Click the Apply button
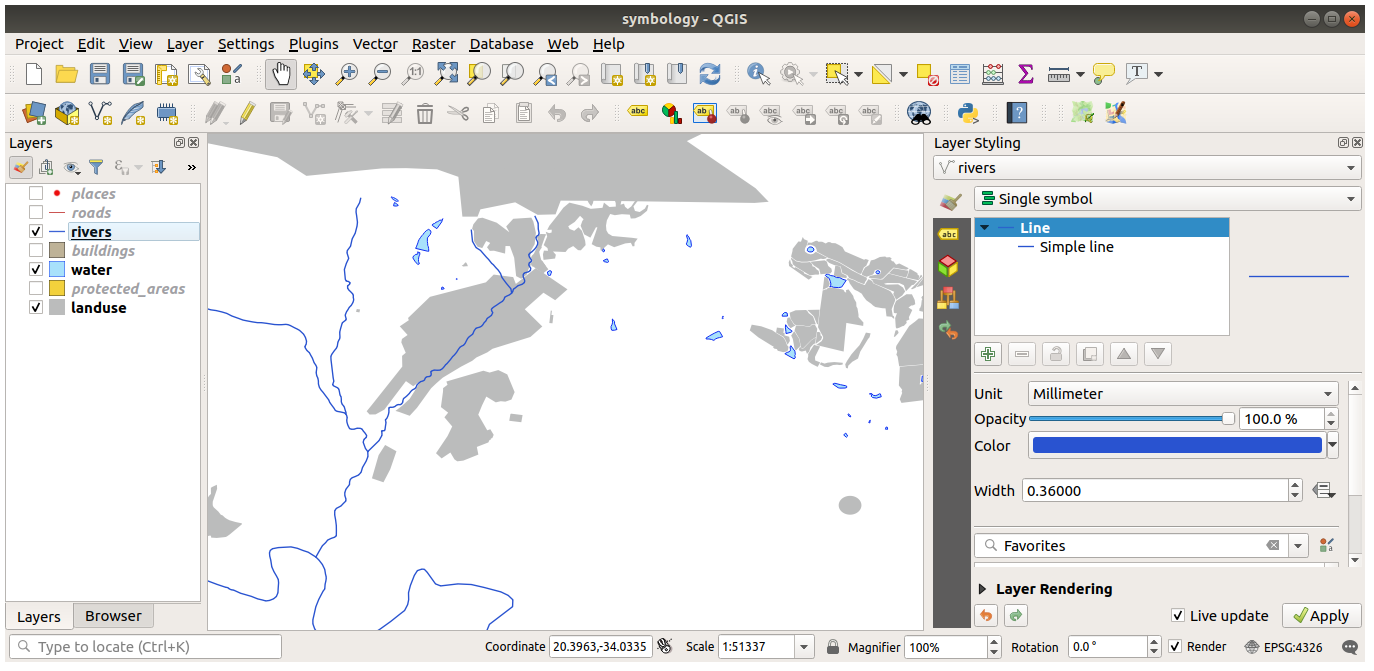 (x=1321, y=616)
